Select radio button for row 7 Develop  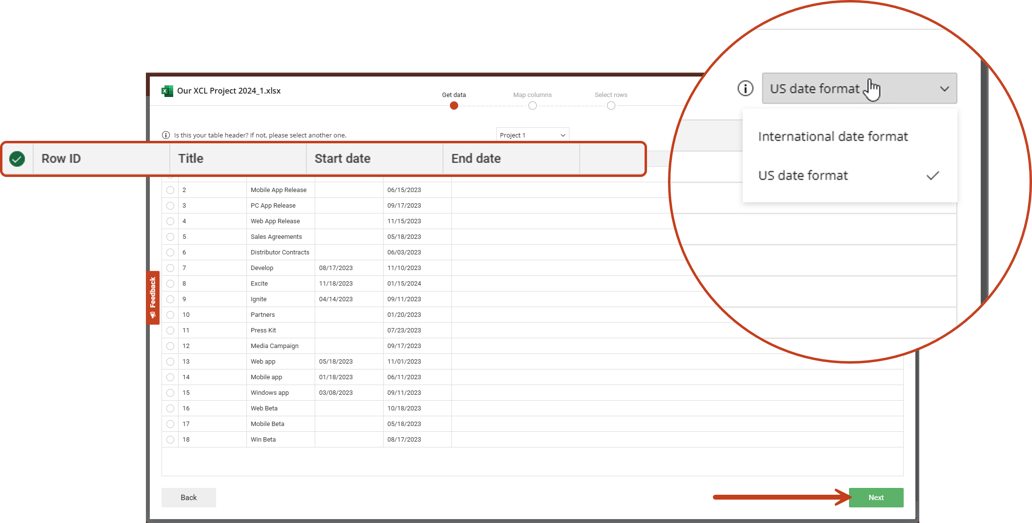170,268
